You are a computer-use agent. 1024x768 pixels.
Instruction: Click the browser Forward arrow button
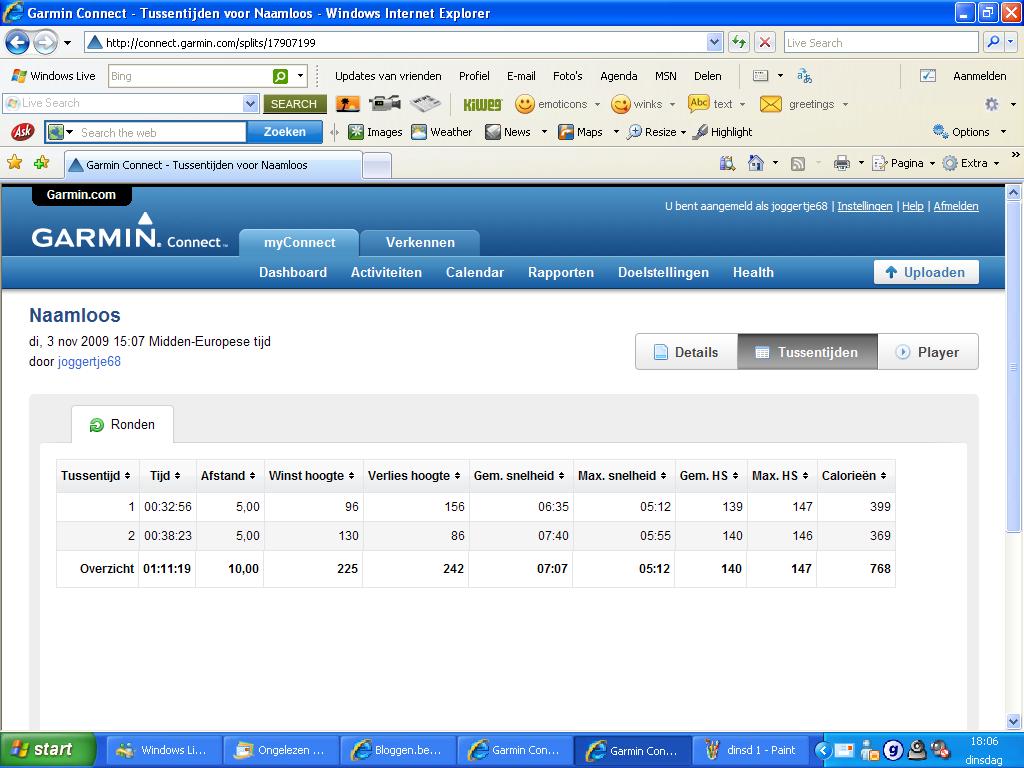tap(45, 43)
